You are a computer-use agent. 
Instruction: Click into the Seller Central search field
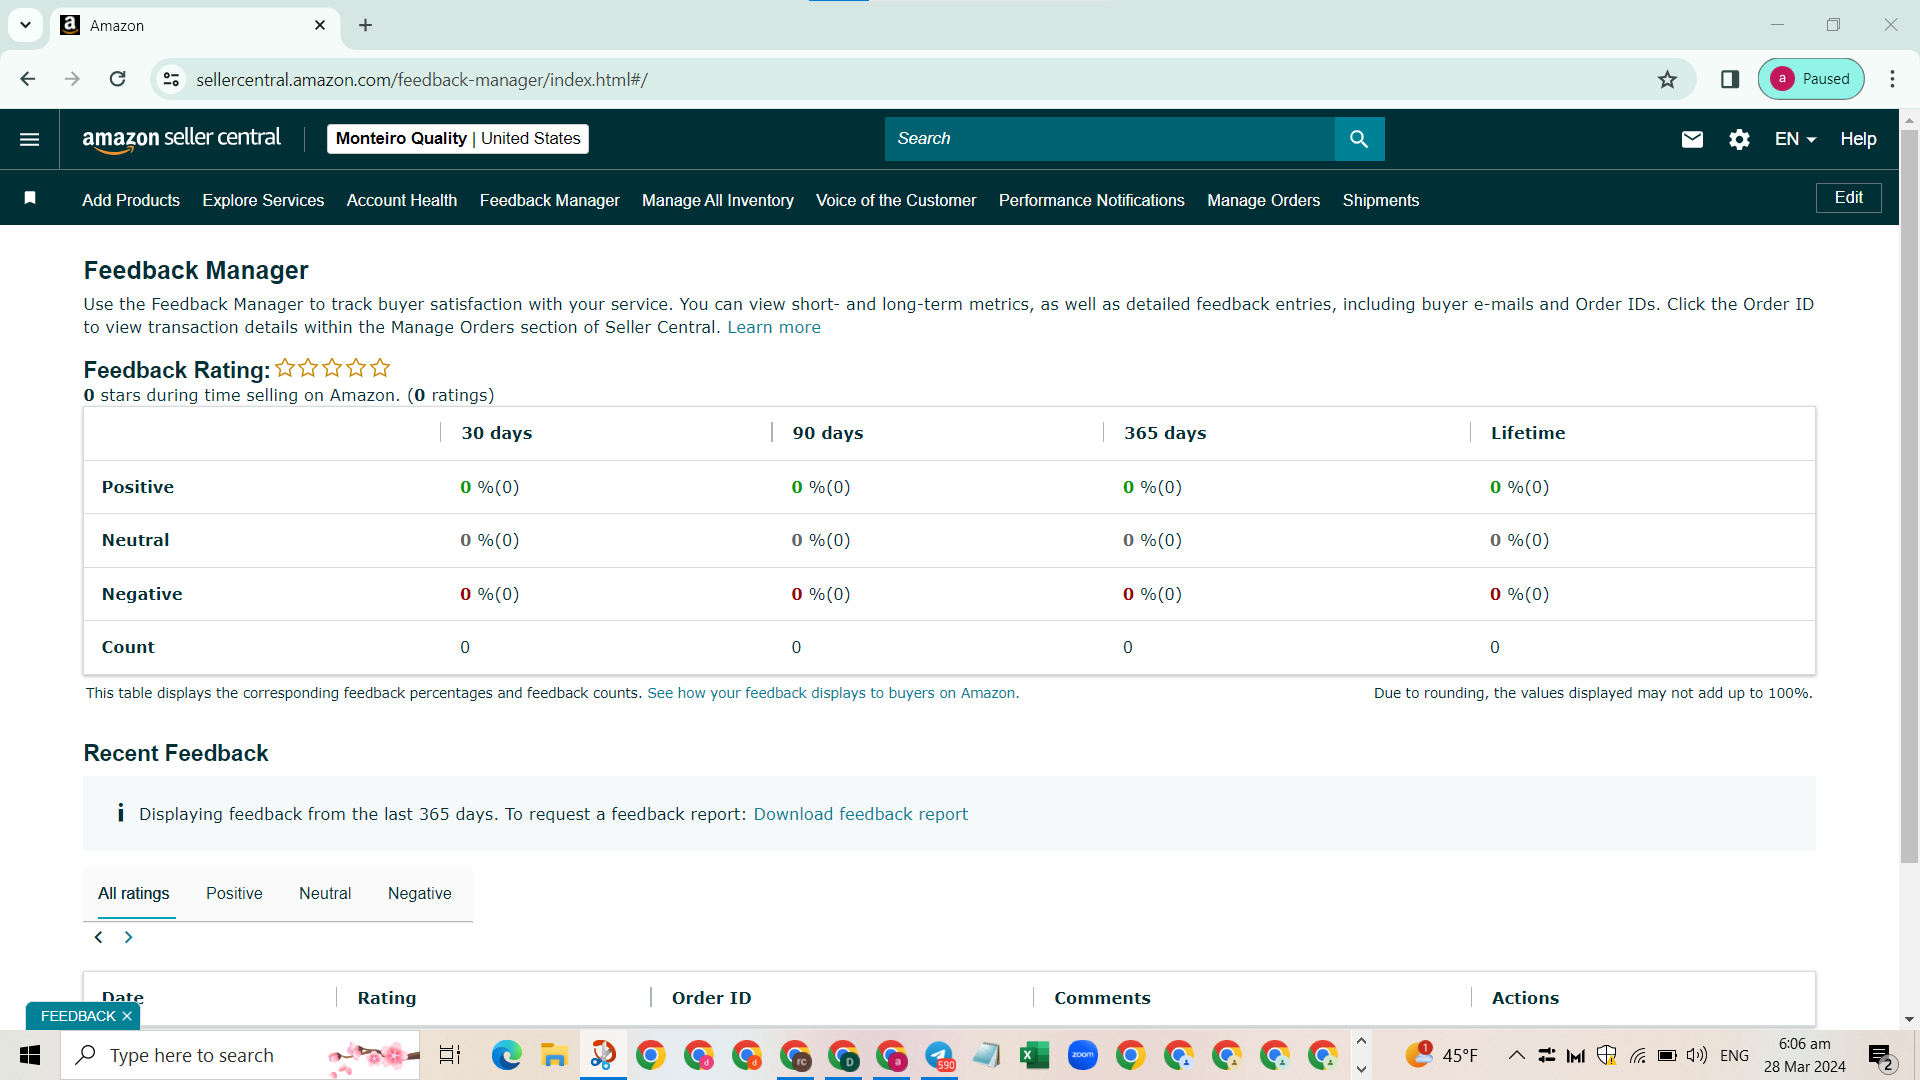[1110, 139]
